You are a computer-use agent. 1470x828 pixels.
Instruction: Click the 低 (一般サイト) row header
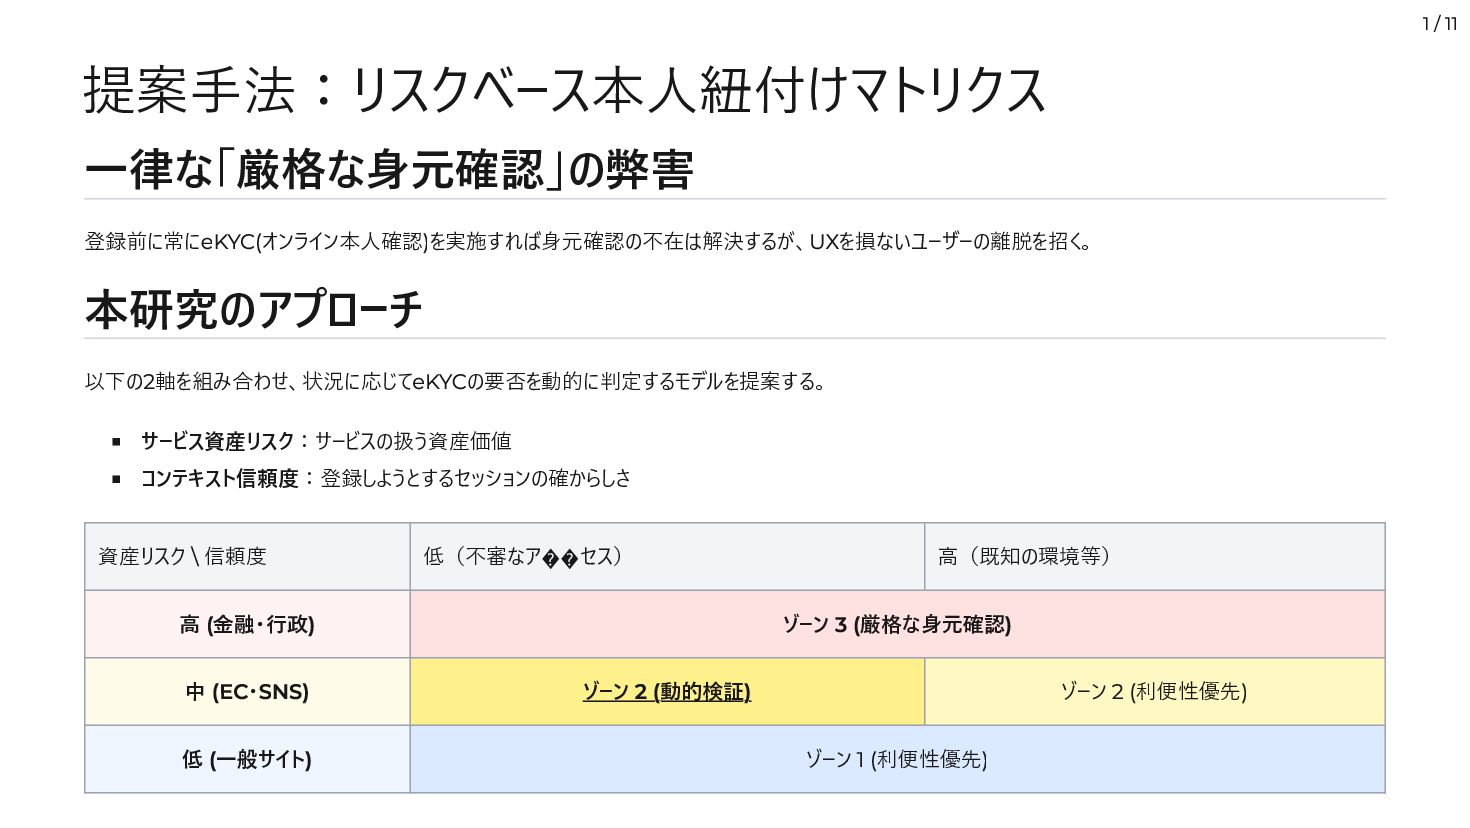click(247, 760)
